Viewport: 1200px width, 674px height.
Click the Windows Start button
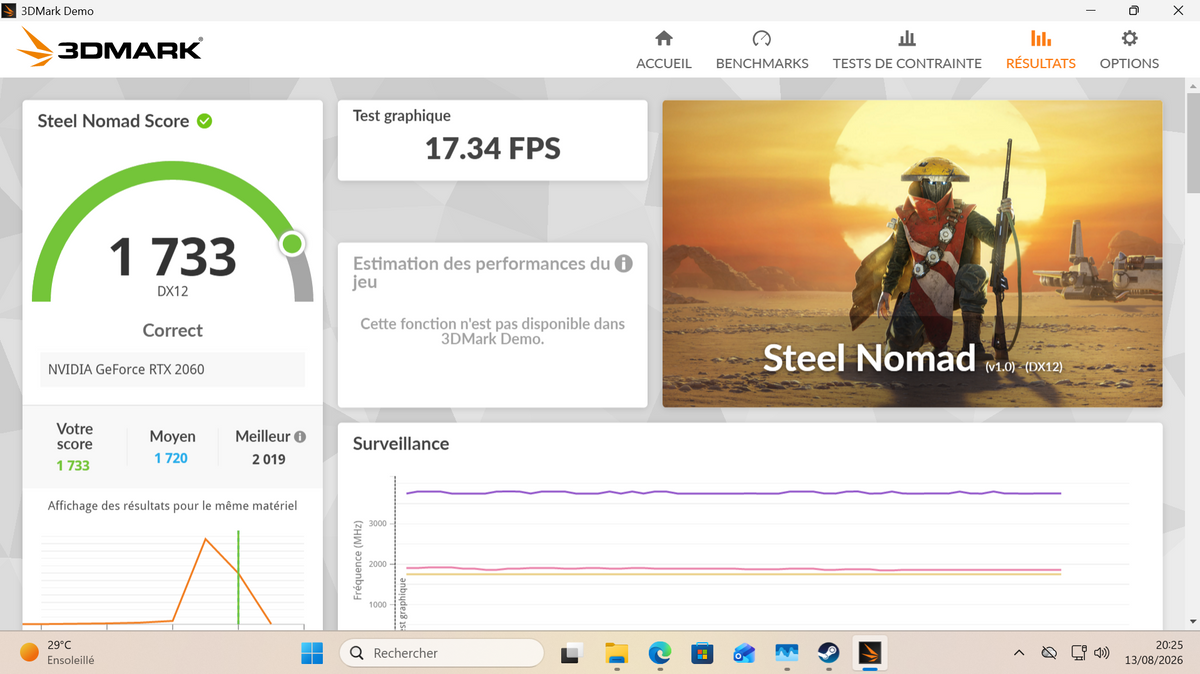tap(312, 653)
